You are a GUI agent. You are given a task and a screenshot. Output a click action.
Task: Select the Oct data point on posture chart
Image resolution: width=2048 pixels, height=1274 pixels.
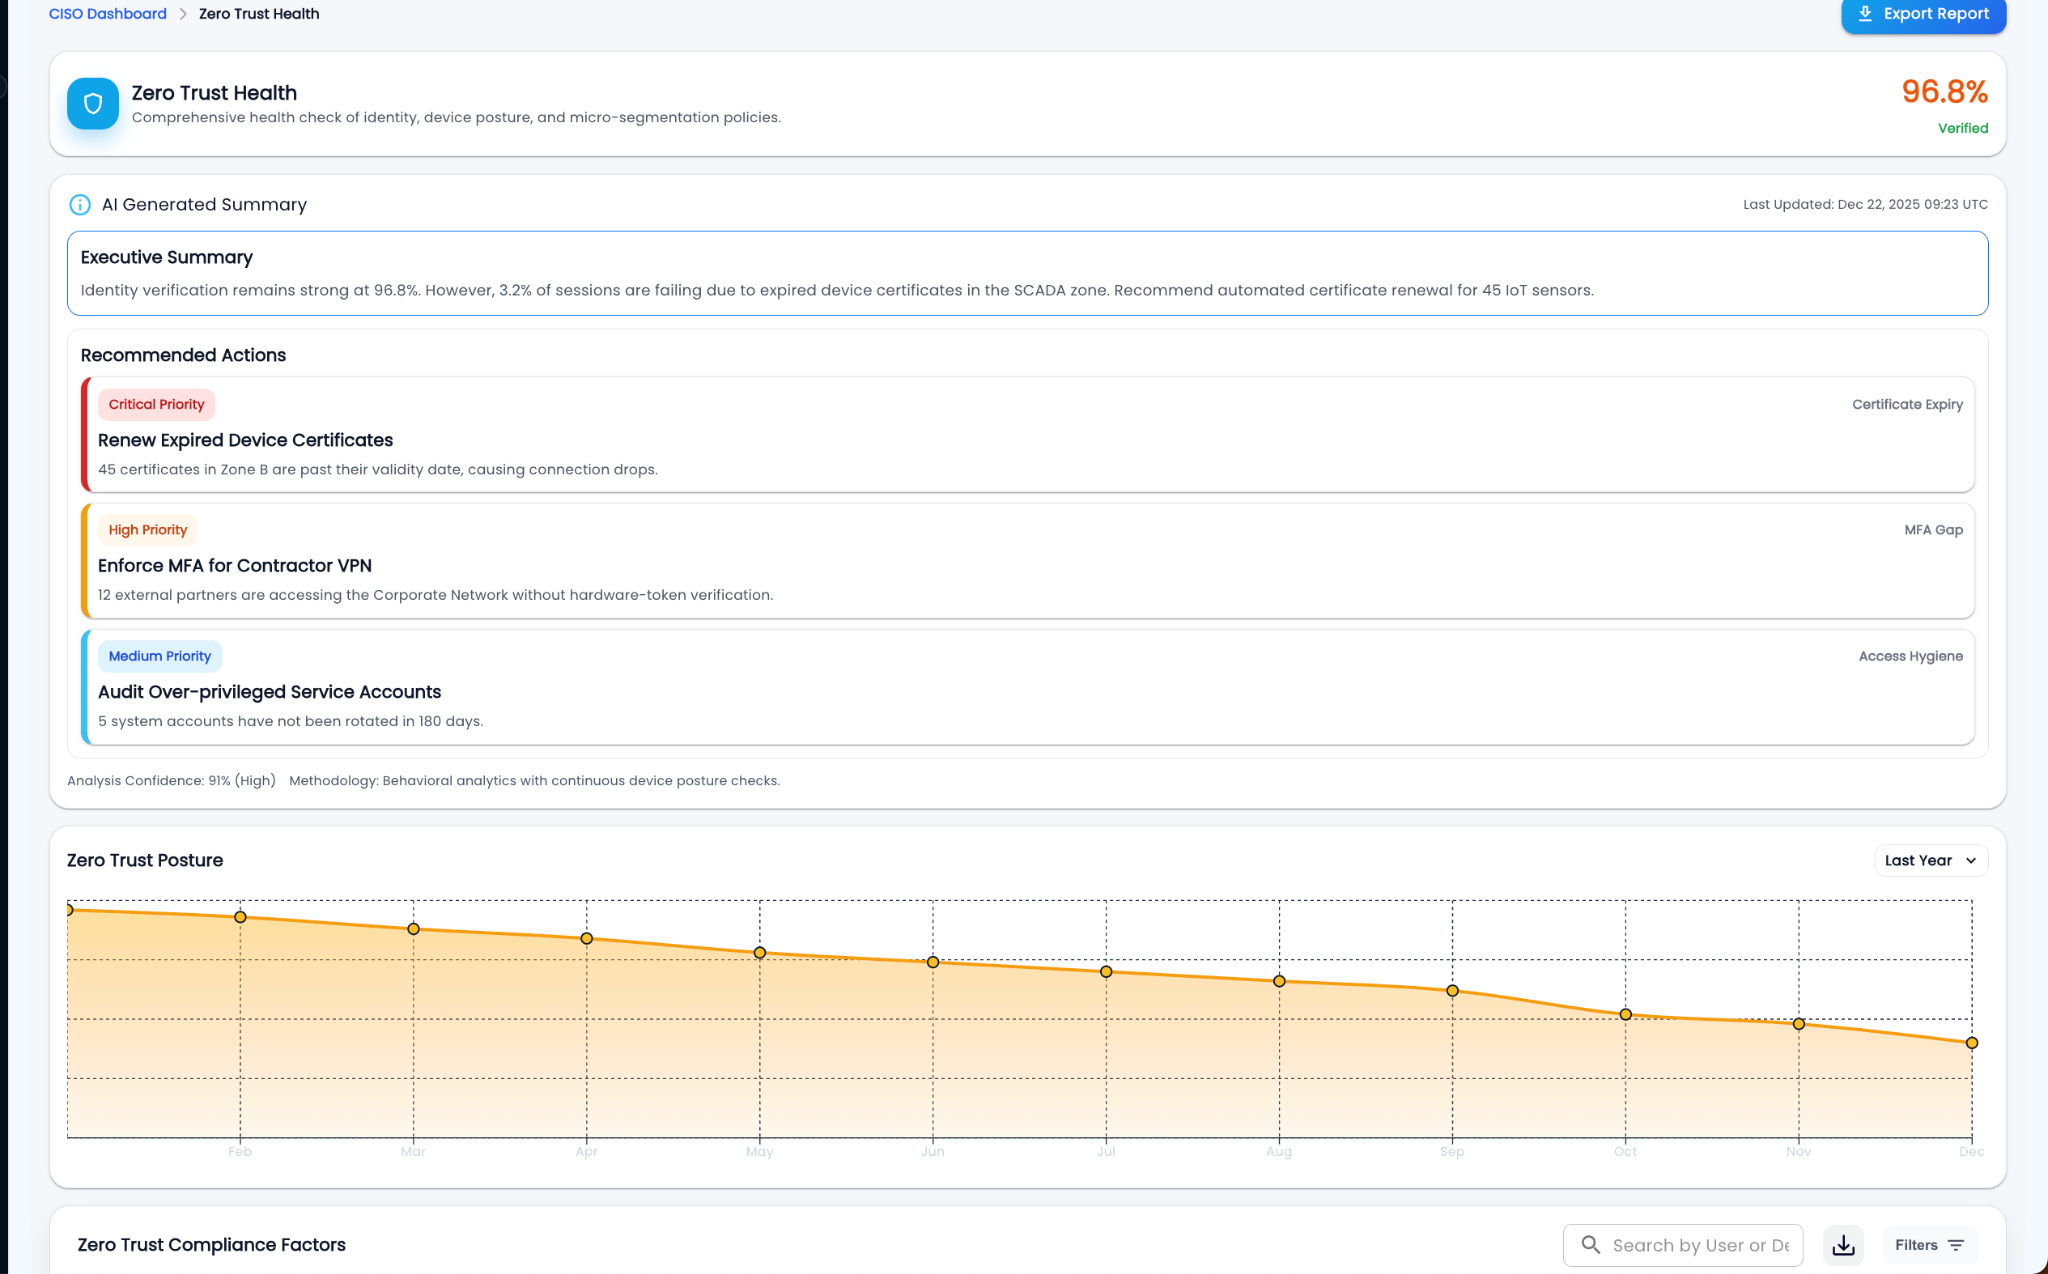click(x=1625, y=1014)
